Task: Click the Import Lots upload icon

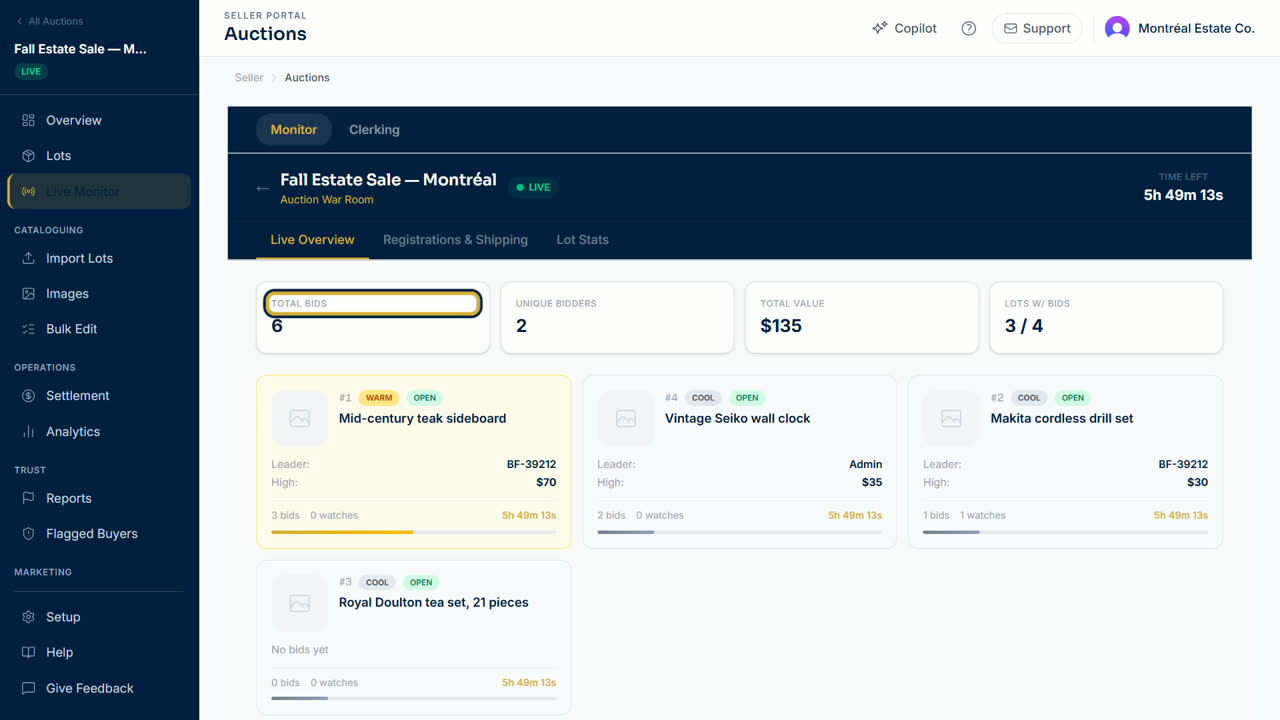Action: click(28, 258)
